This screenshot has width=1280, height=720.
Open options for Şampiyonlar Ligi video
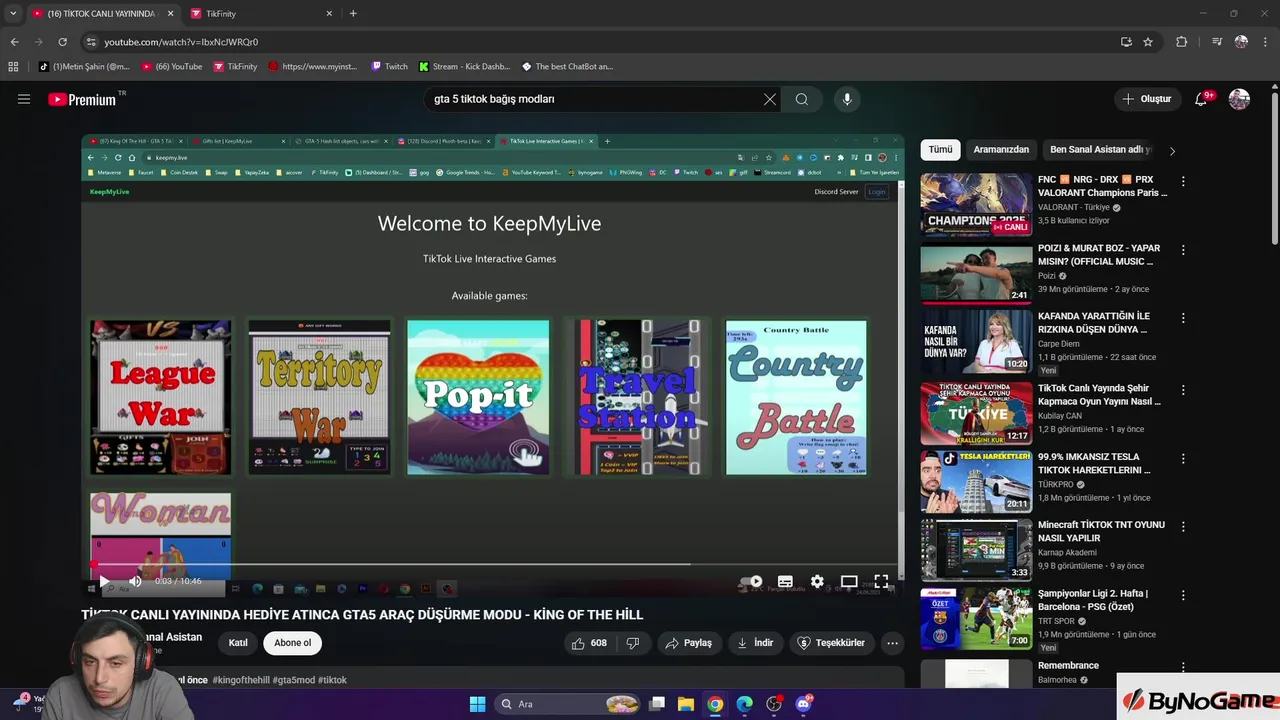point(1183,594)
